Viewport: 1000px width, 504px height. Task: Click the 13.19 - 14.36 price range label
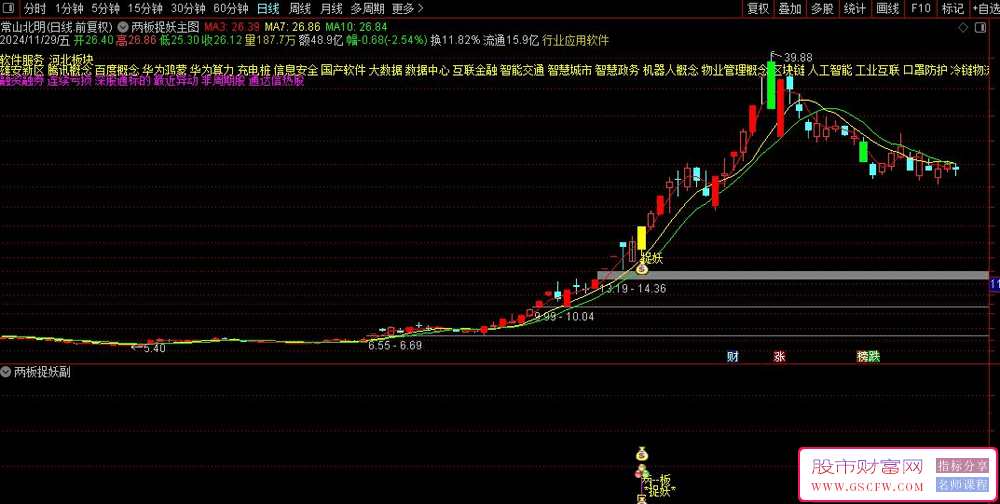tap(633, 288)
